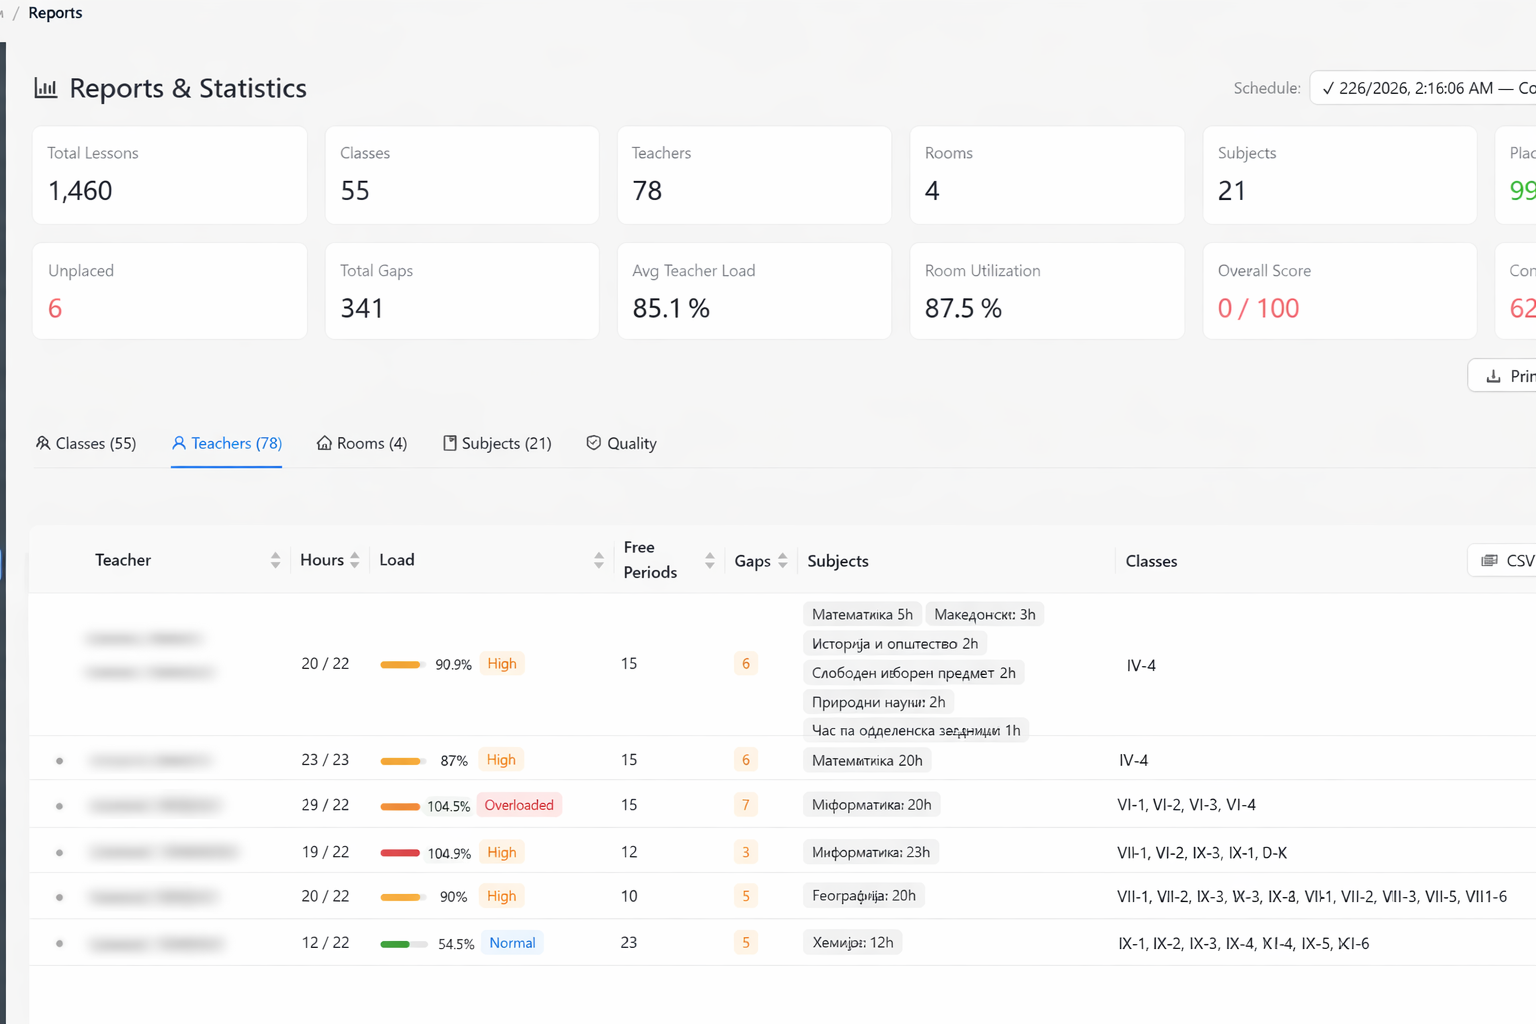Switch to the Classes (55) tab
Screen dimensions: 1536x1024
[x=86, y=443]
